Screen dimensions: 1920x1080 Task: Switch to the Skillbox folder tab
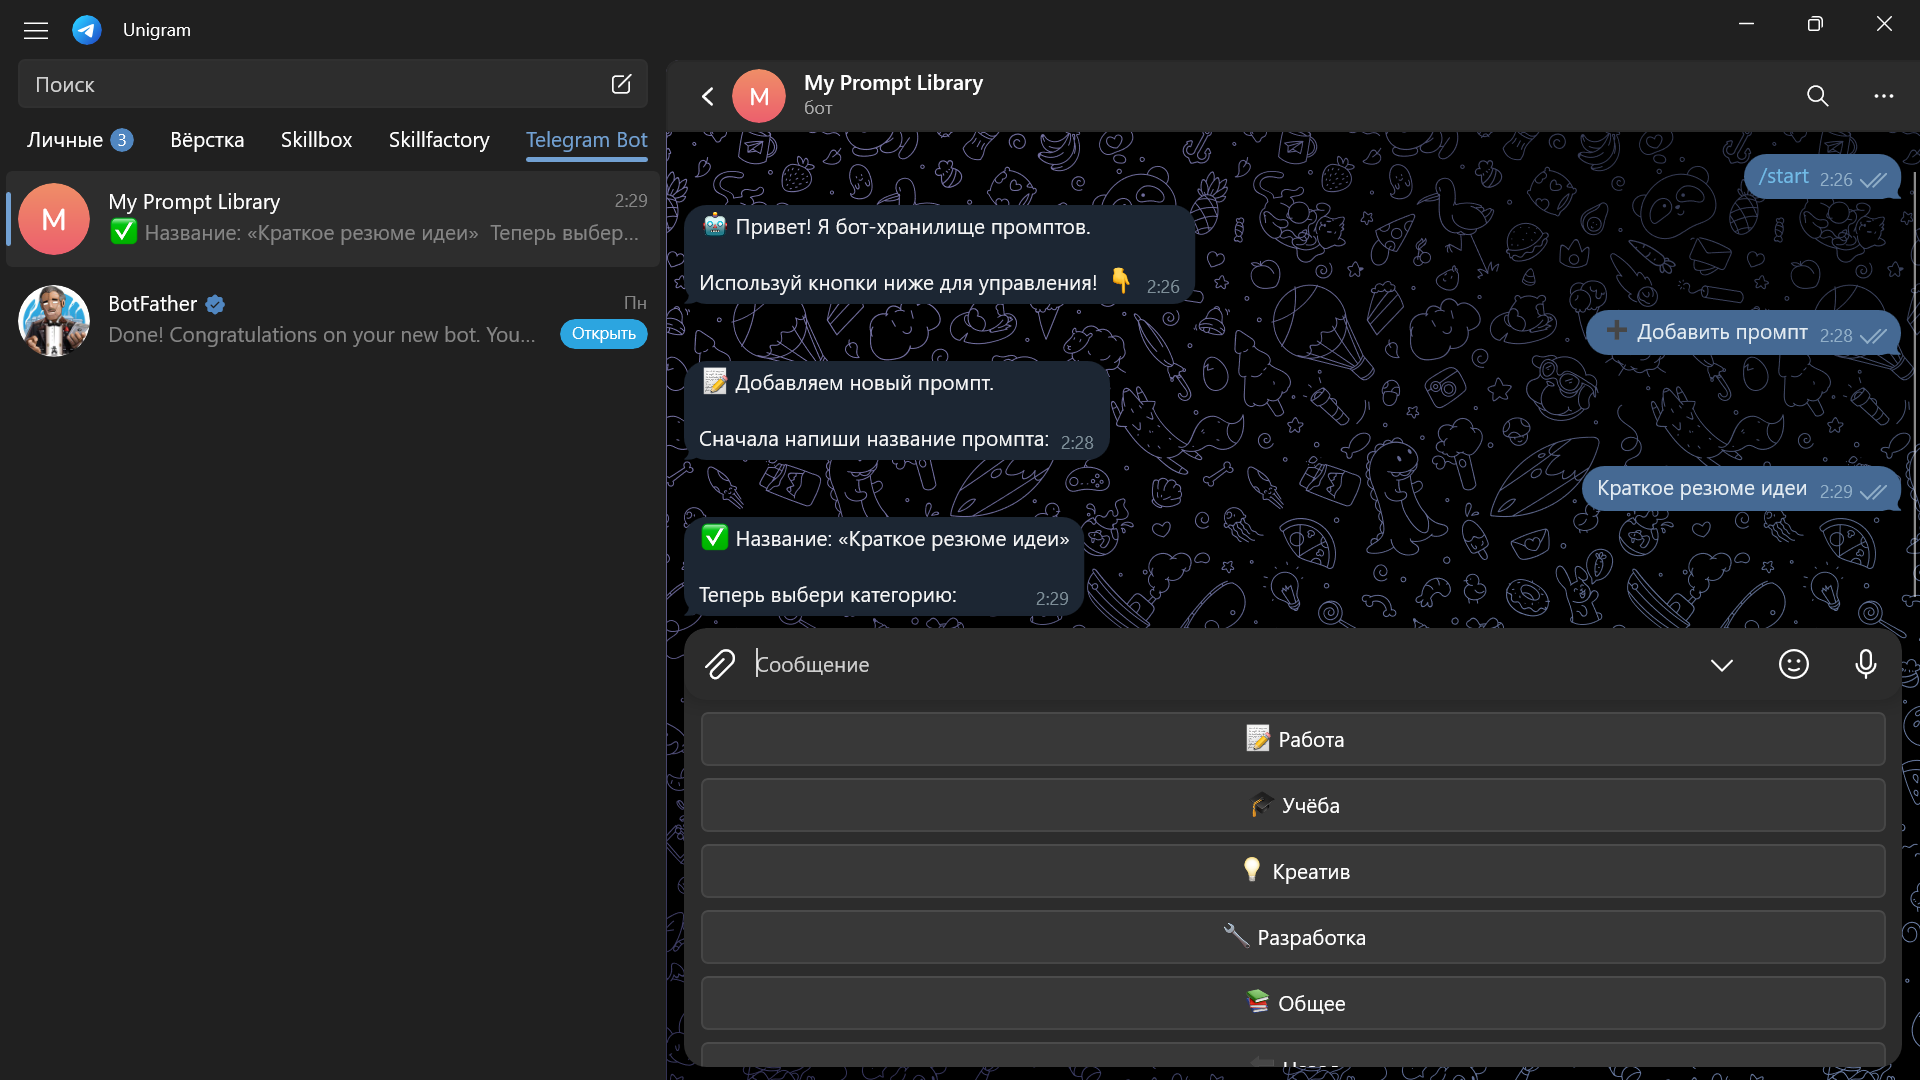pos(316,140)
